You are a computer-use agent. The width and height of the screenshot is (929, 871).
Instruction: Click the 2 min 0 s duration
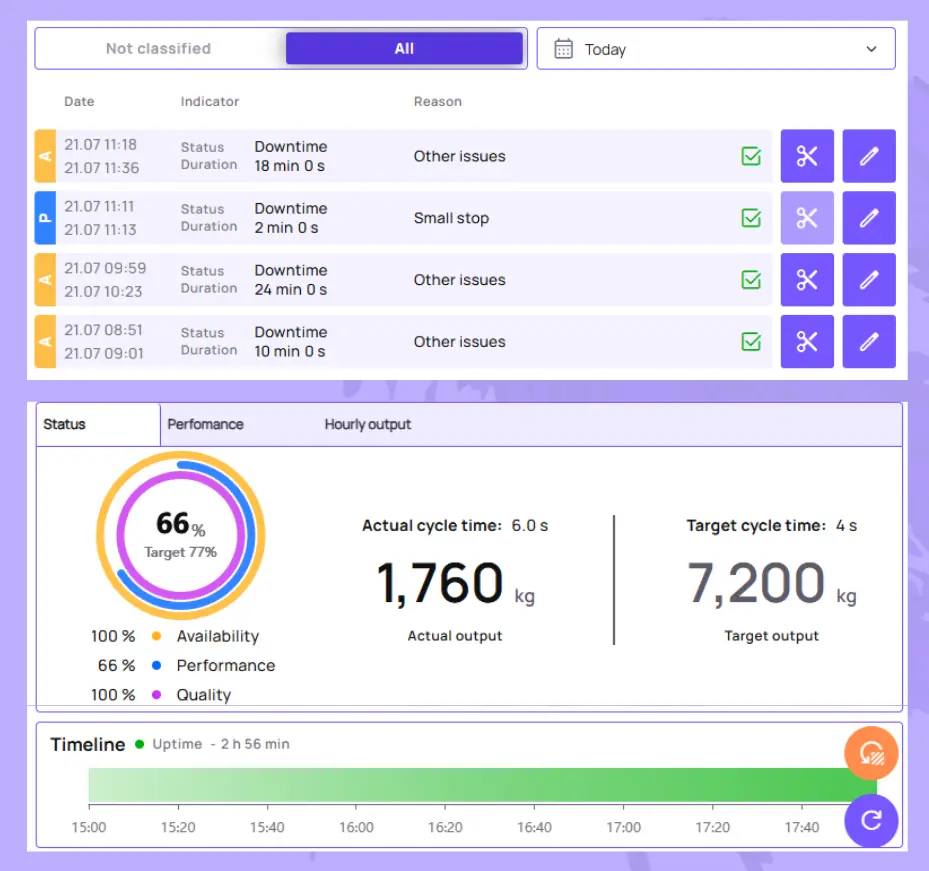pos(286,228)
